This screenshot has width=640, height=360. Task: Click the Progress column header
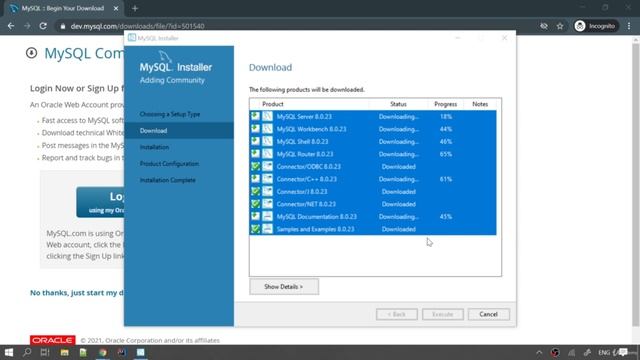[x=446, y=104]
